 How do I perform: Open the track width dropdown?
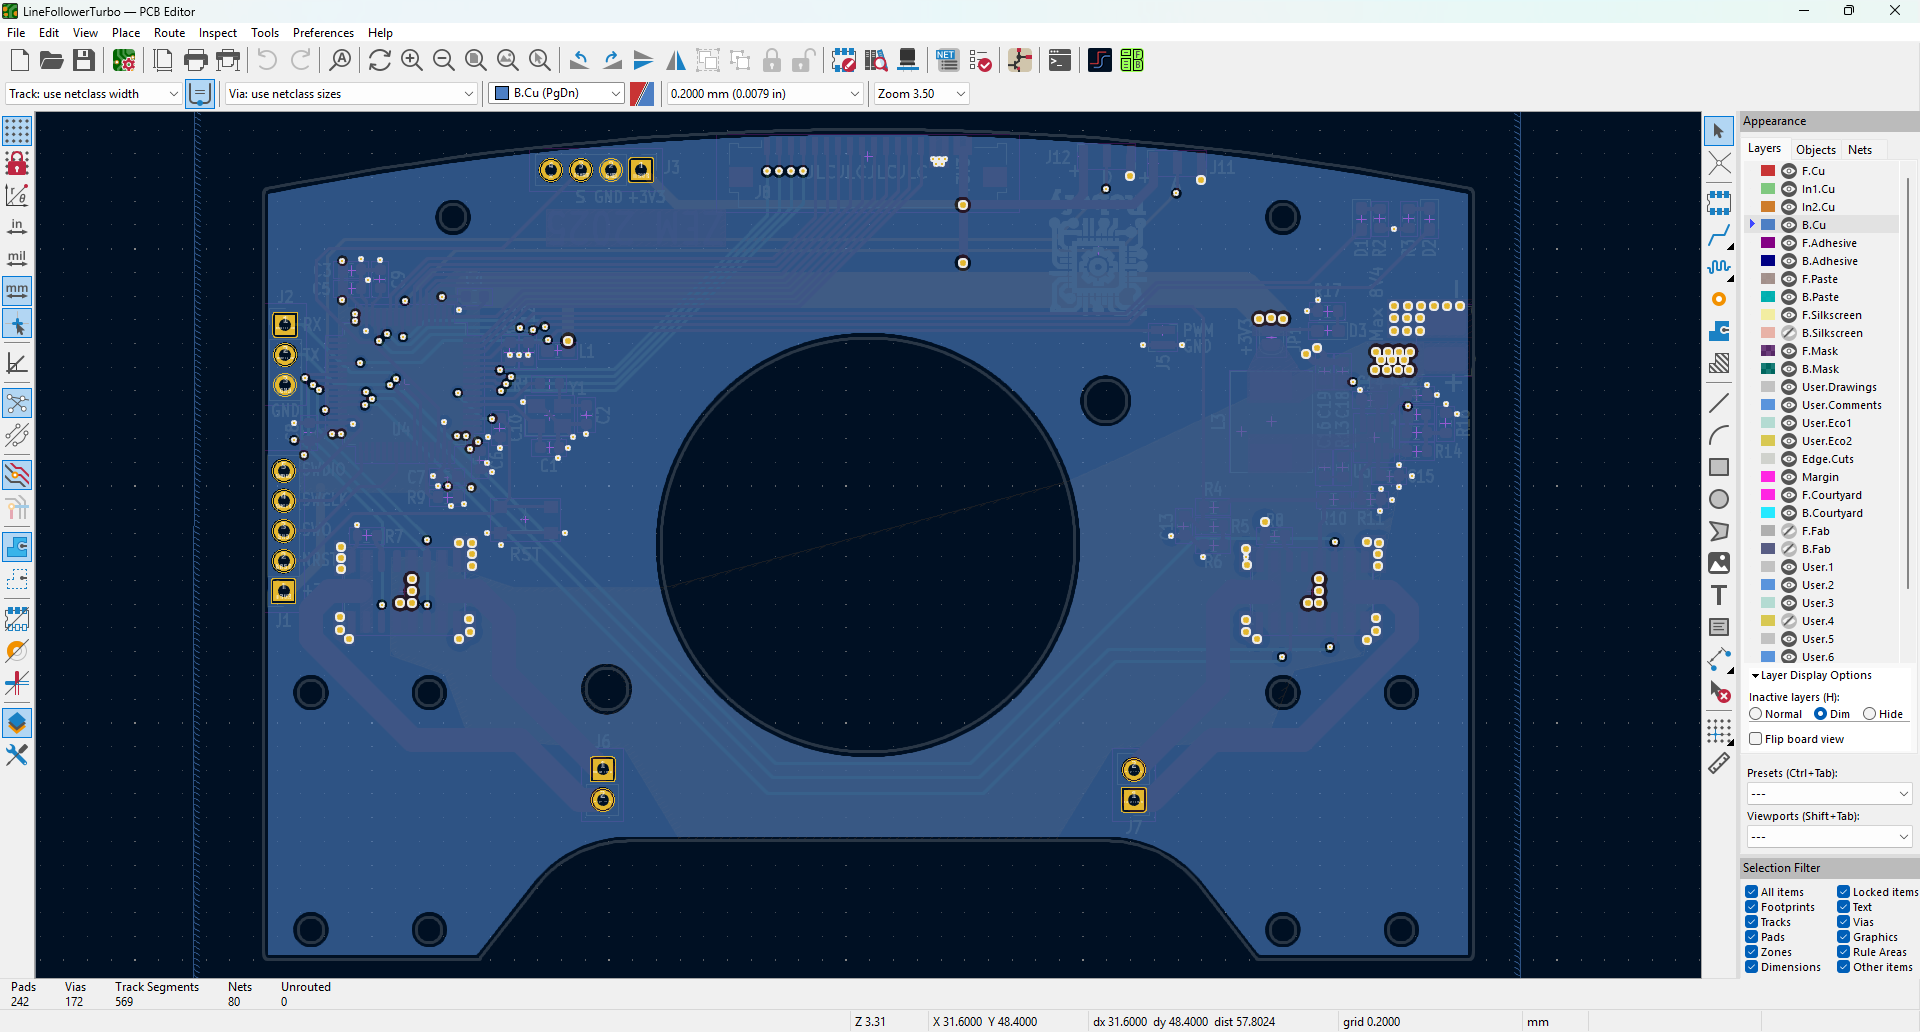click(93, 94)
